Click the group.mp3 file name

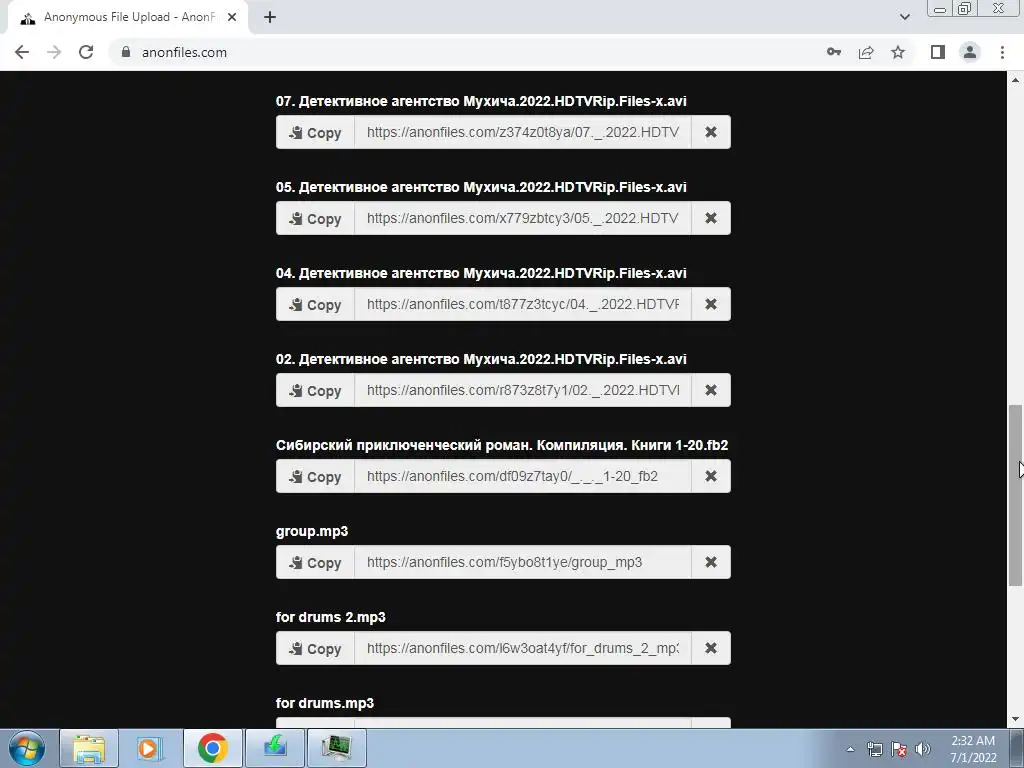click(312, 532)
